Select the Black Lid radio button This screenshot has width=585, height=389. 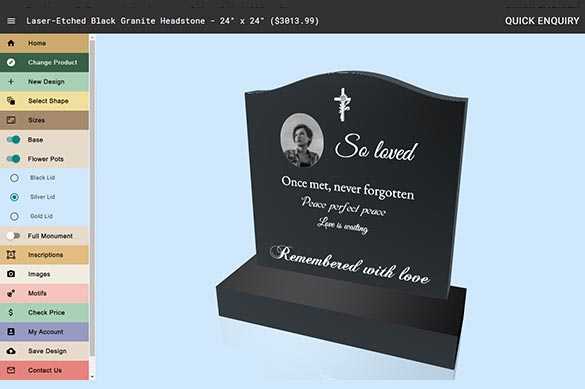click(14, 178)
